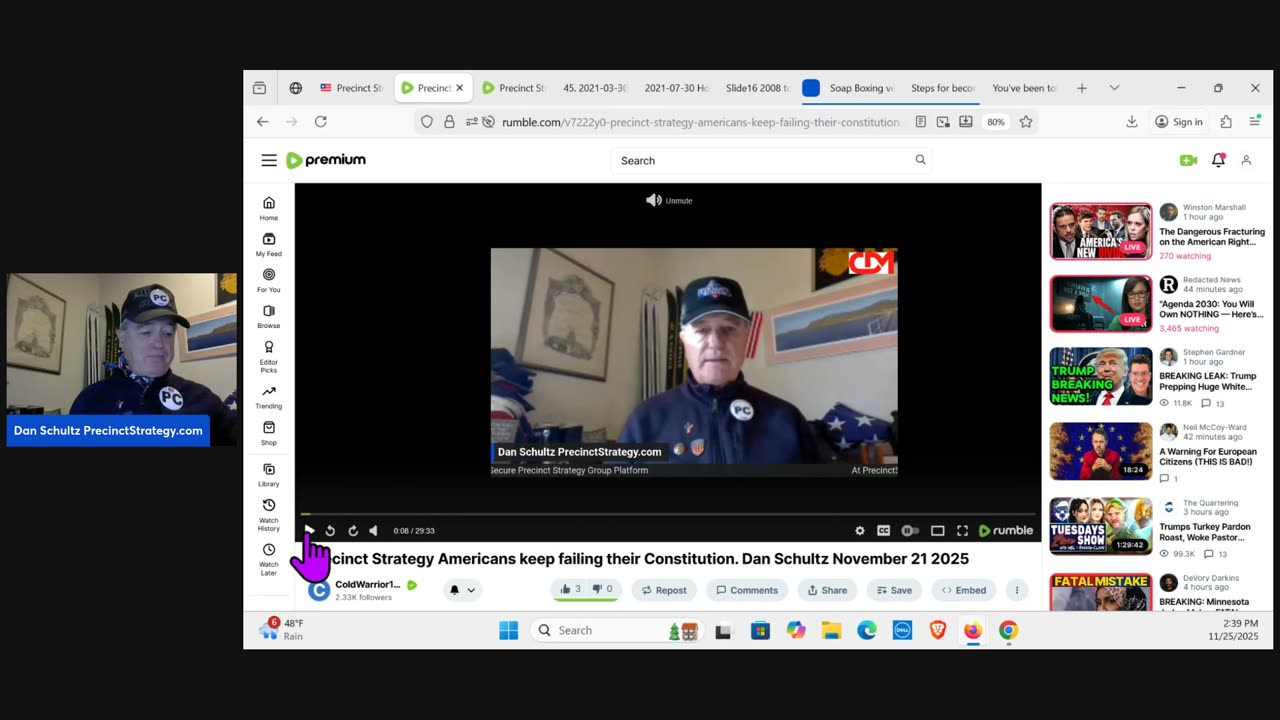Open Rumble notifications bell in header

(x=1218, y=160)
